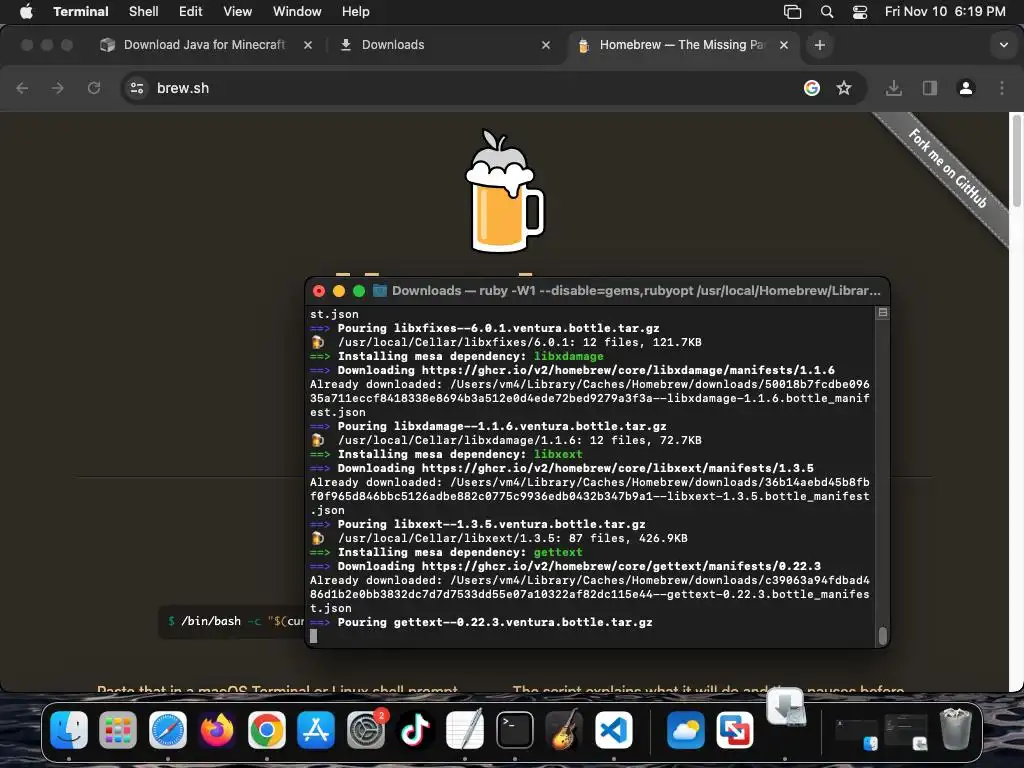Open the Terminal app menu

click(x=80, y=11)
